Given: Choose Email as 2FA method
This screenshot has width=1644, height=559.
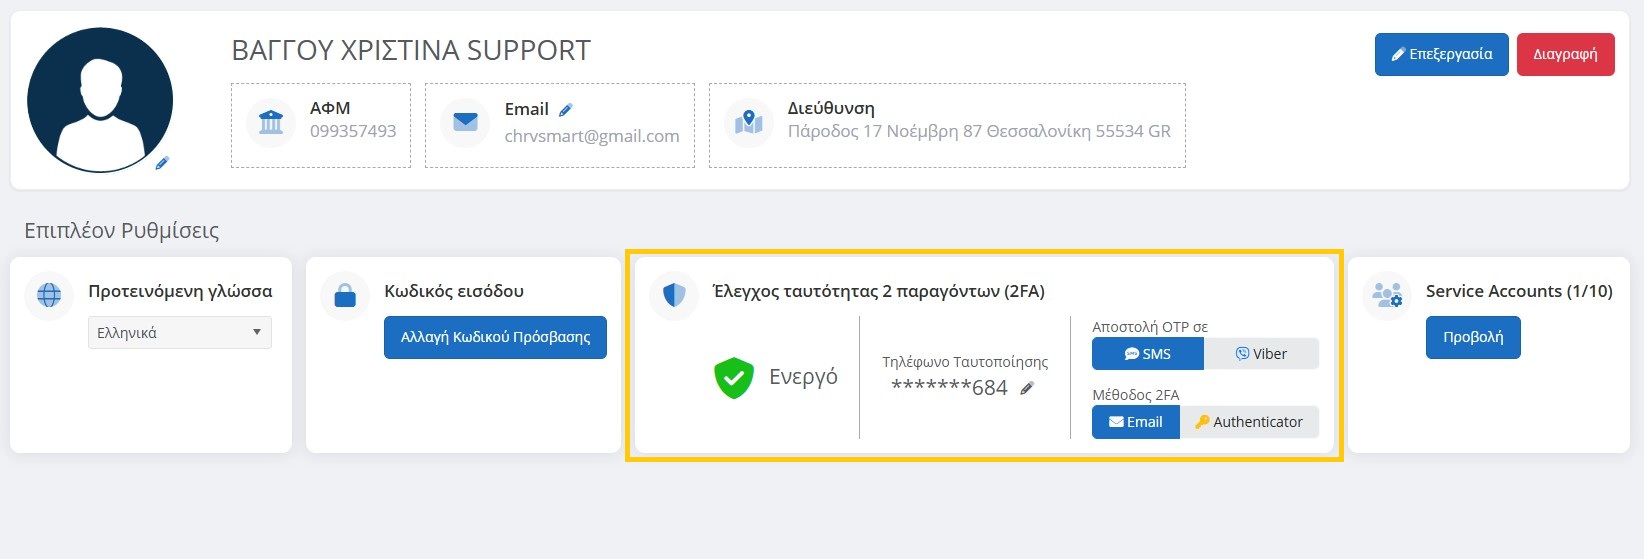Looking at the screenshot, I should pyautogui.click(x=1135, y=422).
